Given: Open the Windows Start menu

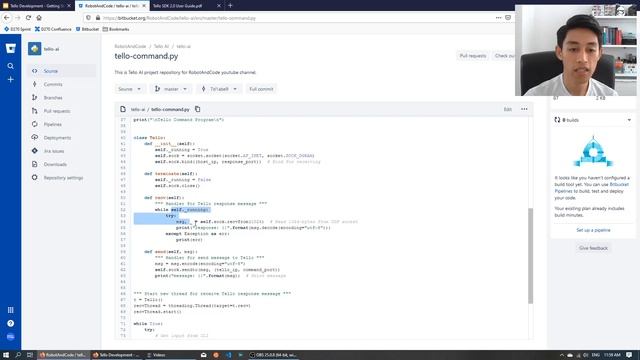Looking at the screenshot, I should pyautogui.click(x=6, y=355).
